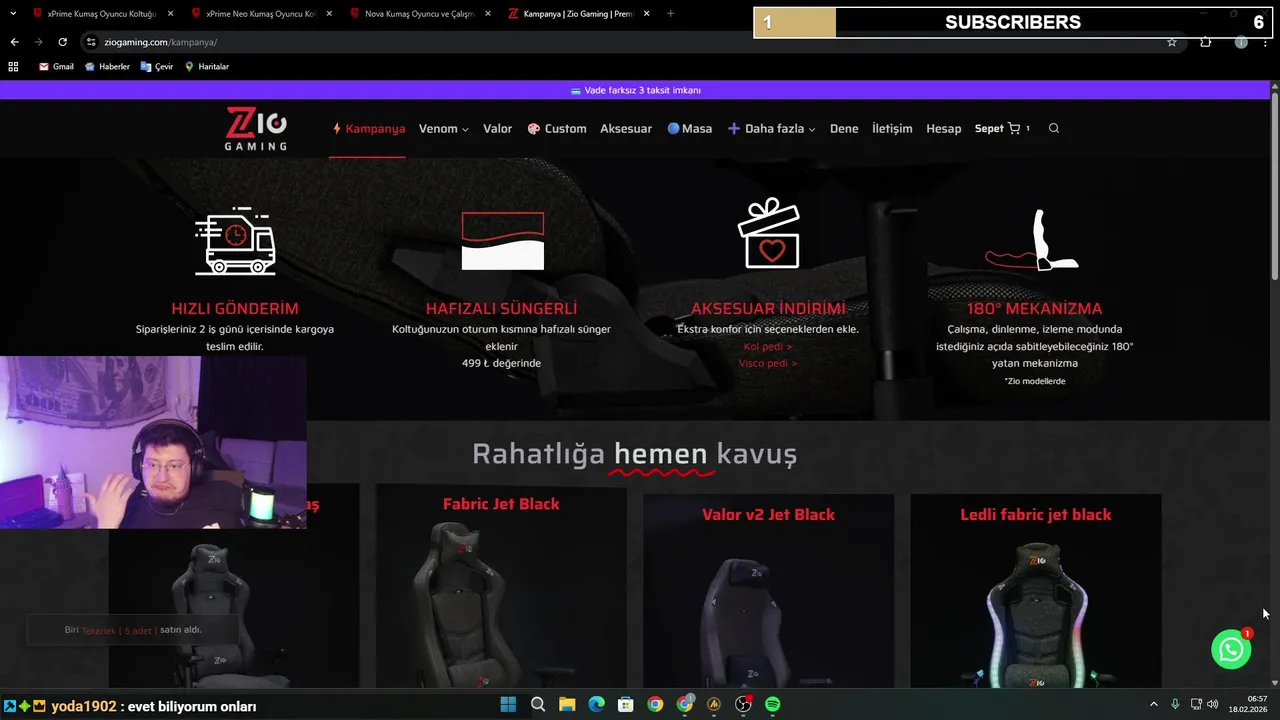The image size is (1280, 720).
Task: Go back with the browser back arrow
Action: 14,42
